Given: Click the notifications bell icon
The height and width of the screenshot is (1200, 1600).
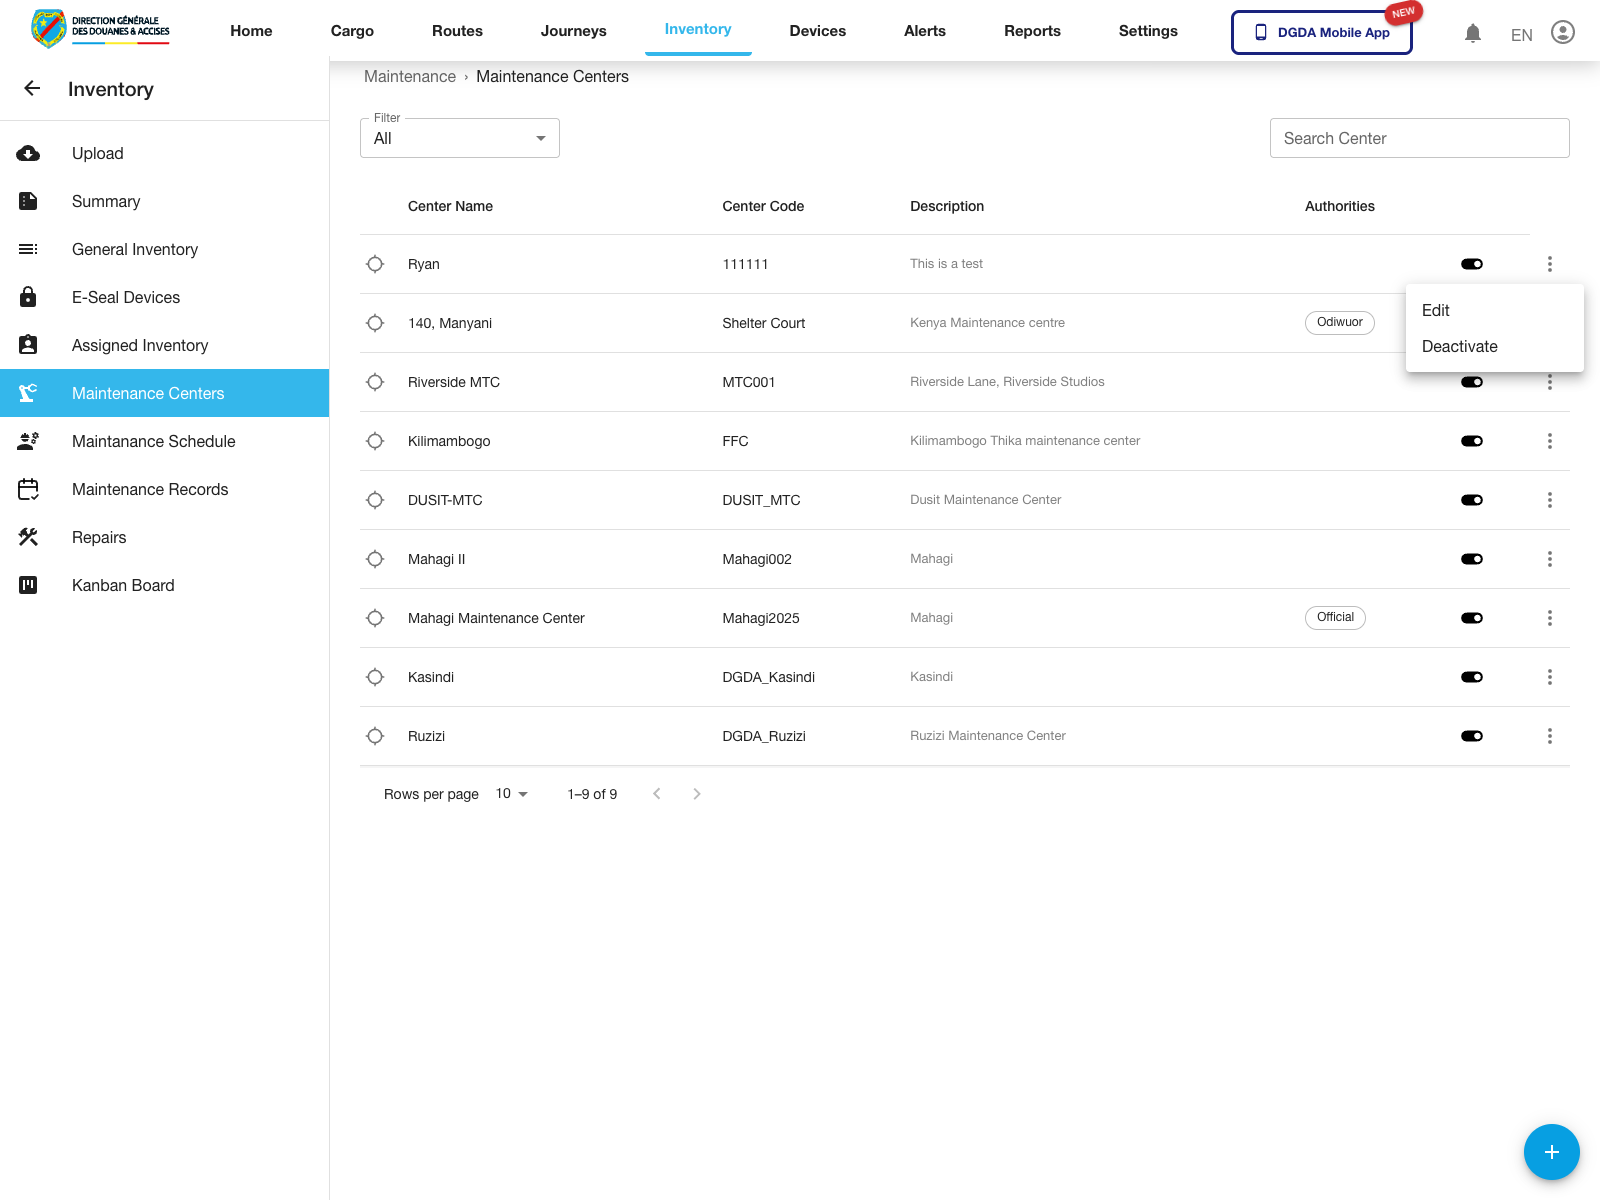Looking at the screenshot, I should coord(1472,33).
